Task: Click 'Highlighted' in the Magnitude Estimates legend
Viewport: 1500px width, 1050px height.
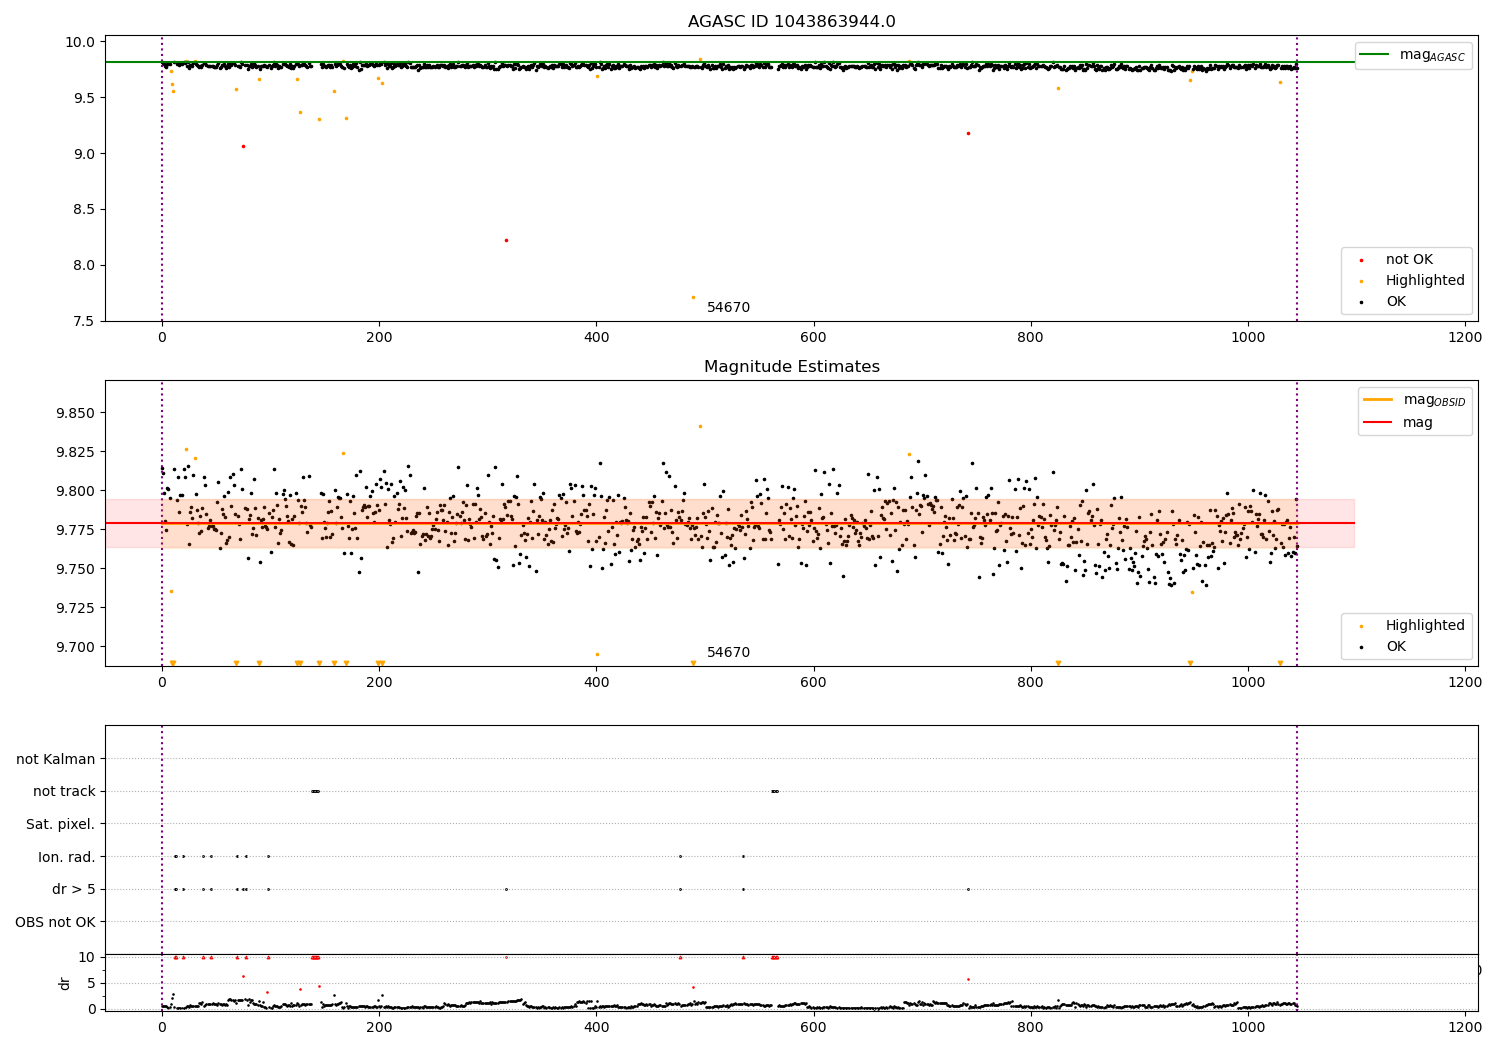Action: 1425,626
